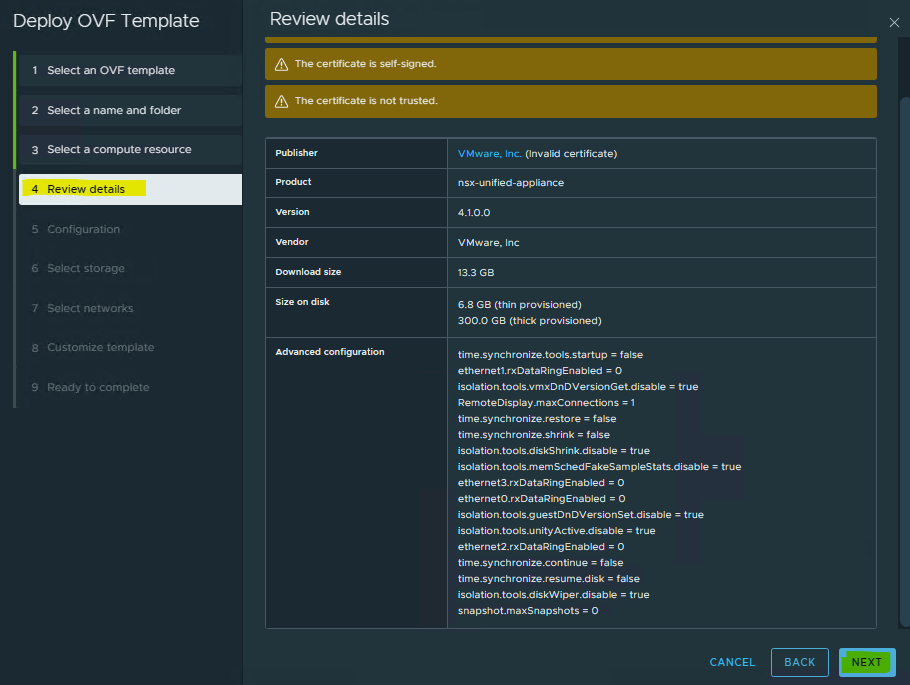The height and width of the screenshot is (685, 910).
Task: Click the Deploy OVF Template title
Action: point(106,21)
